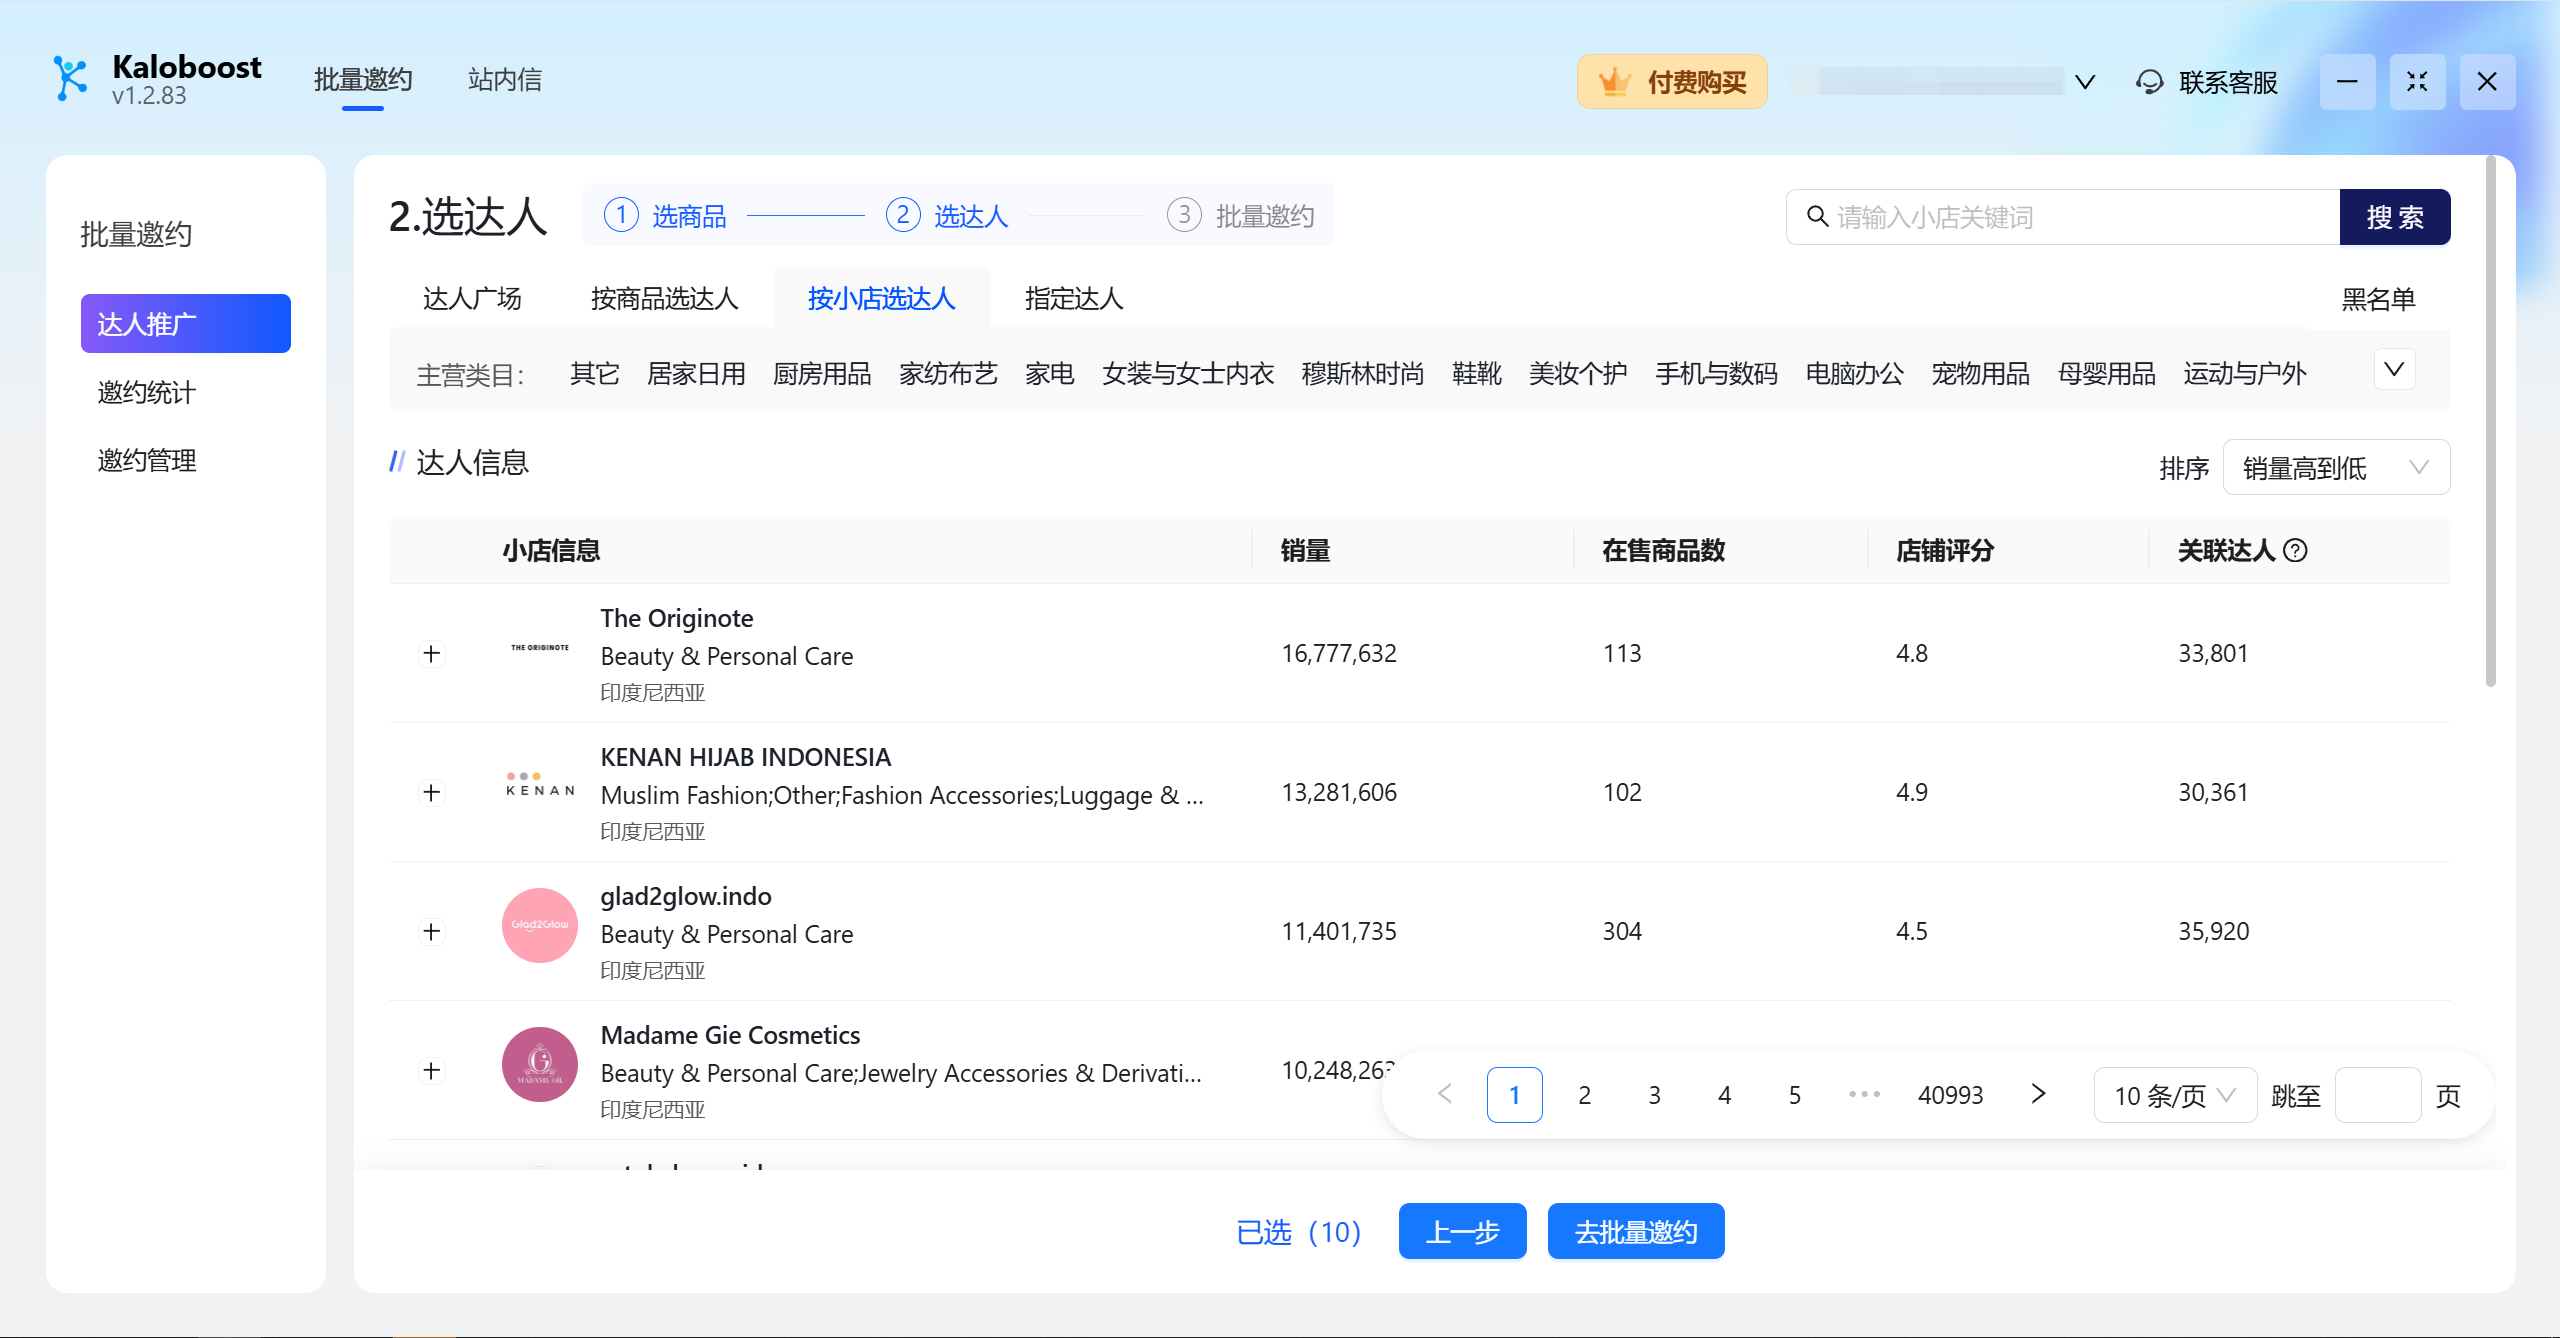Open the 按商品选达人 tab
2560x1338 pixels.
(x=664, y=298)
